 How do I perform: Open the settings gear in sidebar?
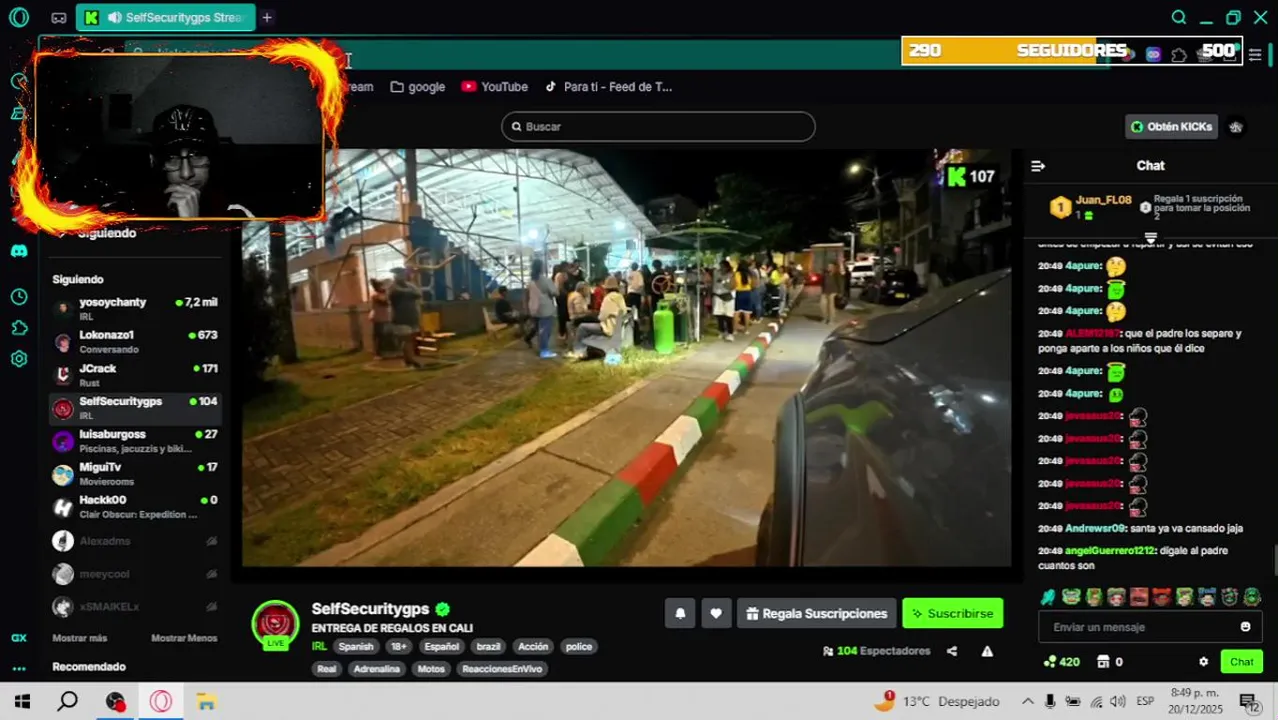pos(18,359)
